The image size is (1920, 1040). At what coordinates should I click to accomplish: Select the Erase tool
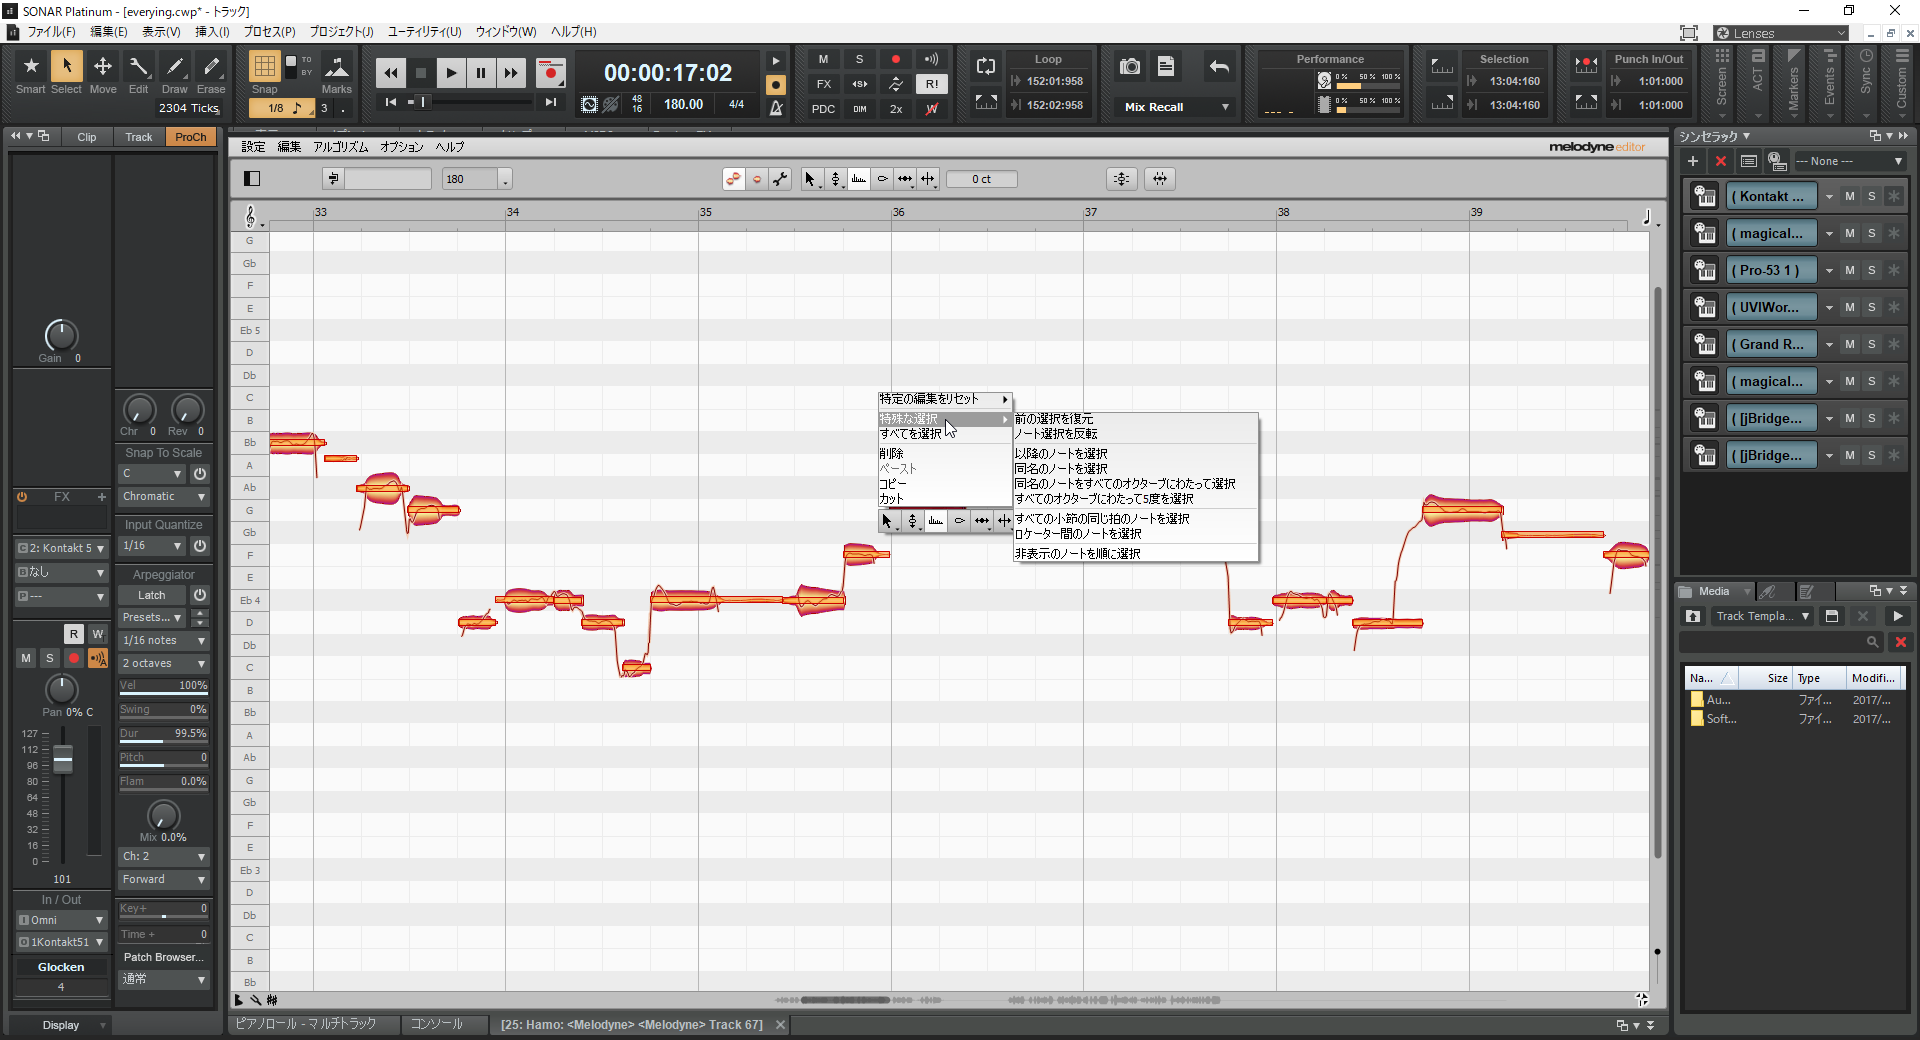(x=211, y=73)
